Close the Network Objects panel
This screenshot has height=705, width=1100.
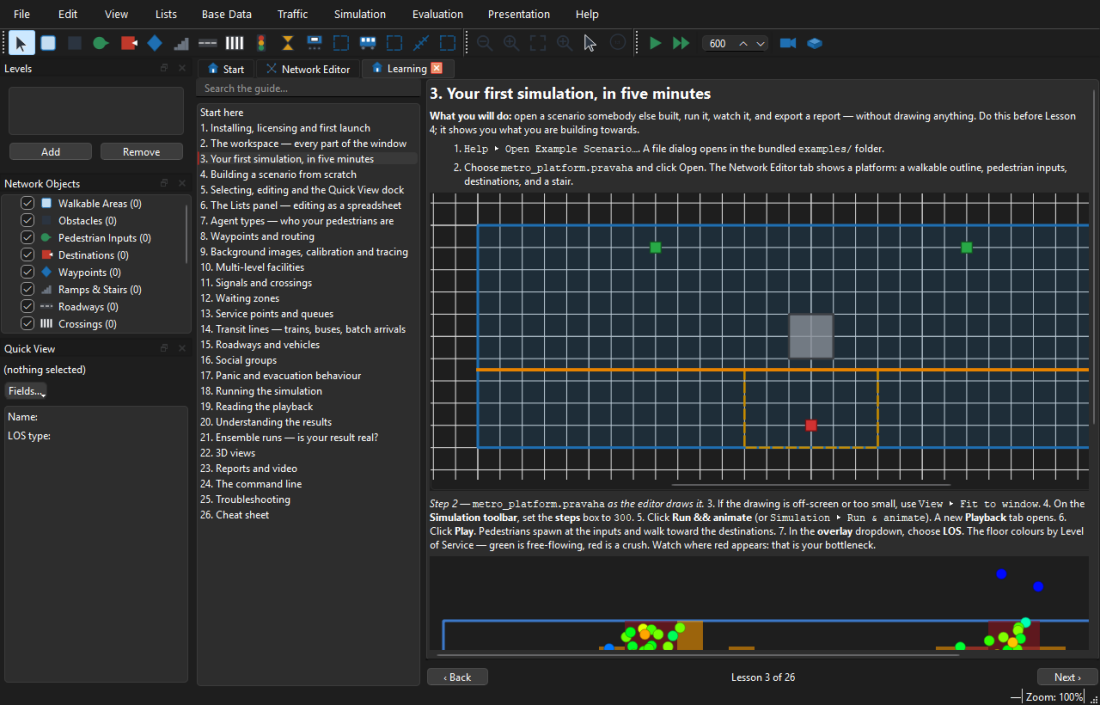pos(182,183)
